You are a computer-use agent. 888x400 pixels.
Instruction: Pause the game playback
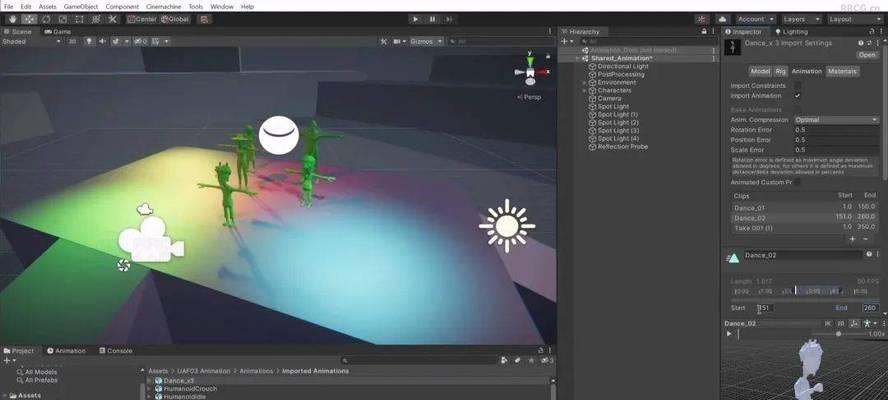pos(433,19)
